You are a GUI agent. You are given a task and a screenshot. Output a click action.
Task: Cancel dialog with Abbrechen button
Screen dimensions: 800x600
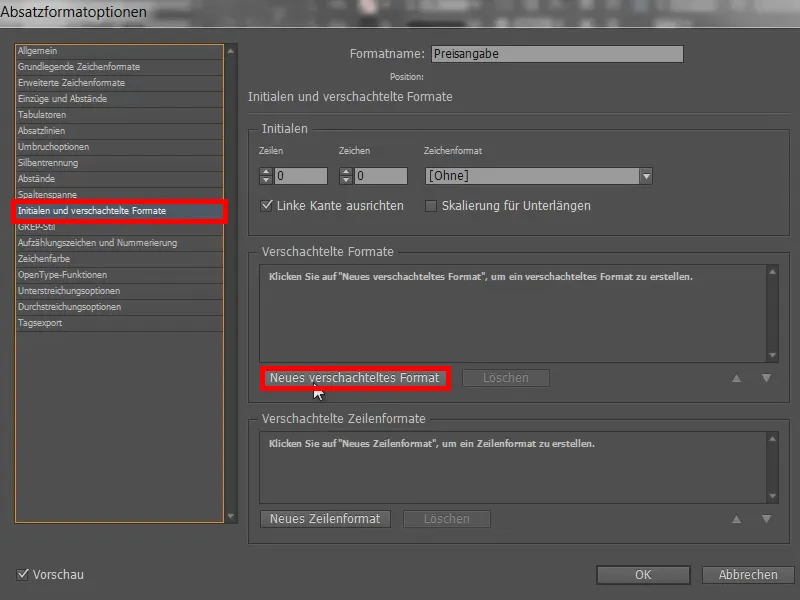[748, 575]
